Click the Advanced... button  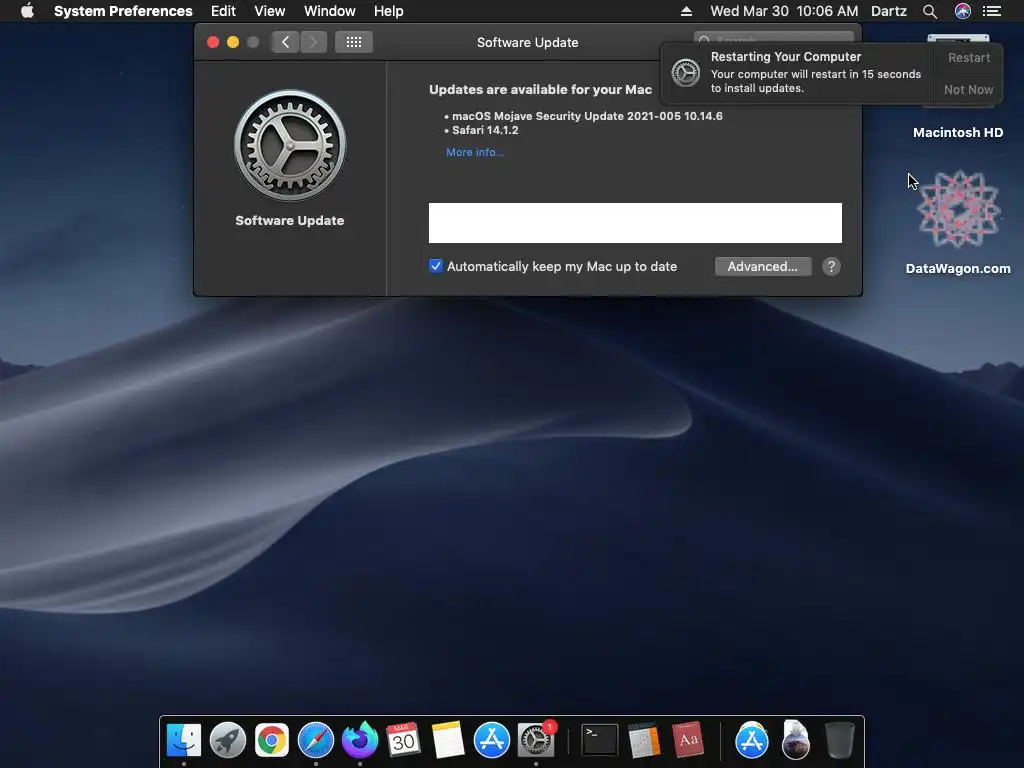(763, 266)
